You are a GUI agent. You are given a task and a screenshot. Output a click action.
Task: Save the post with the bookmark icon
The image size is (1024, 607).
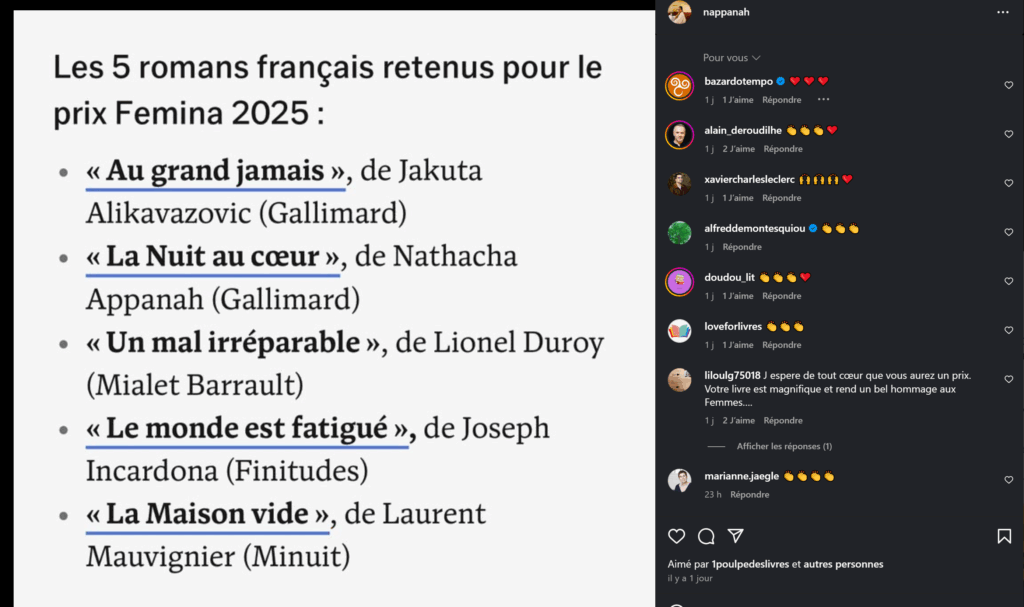click(x=1004, y=537)
